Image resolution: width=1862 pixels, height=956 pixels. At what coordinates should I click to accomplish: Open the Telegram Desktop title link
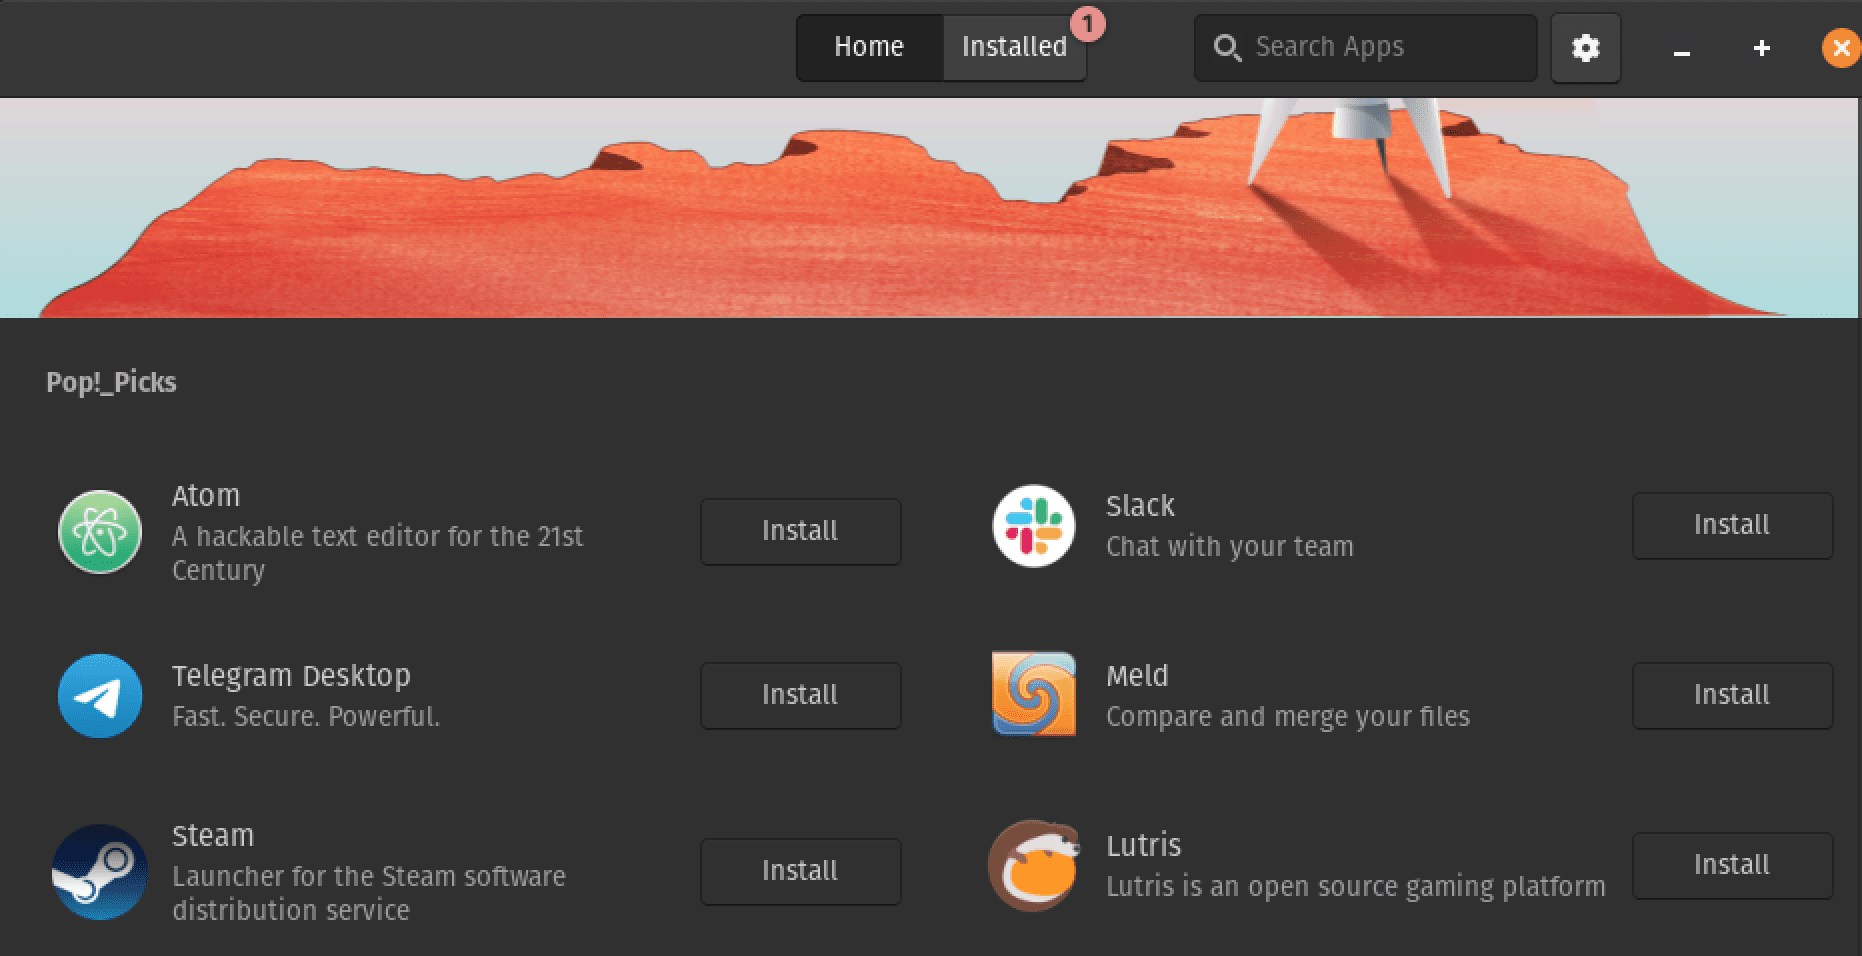point(291,676)
